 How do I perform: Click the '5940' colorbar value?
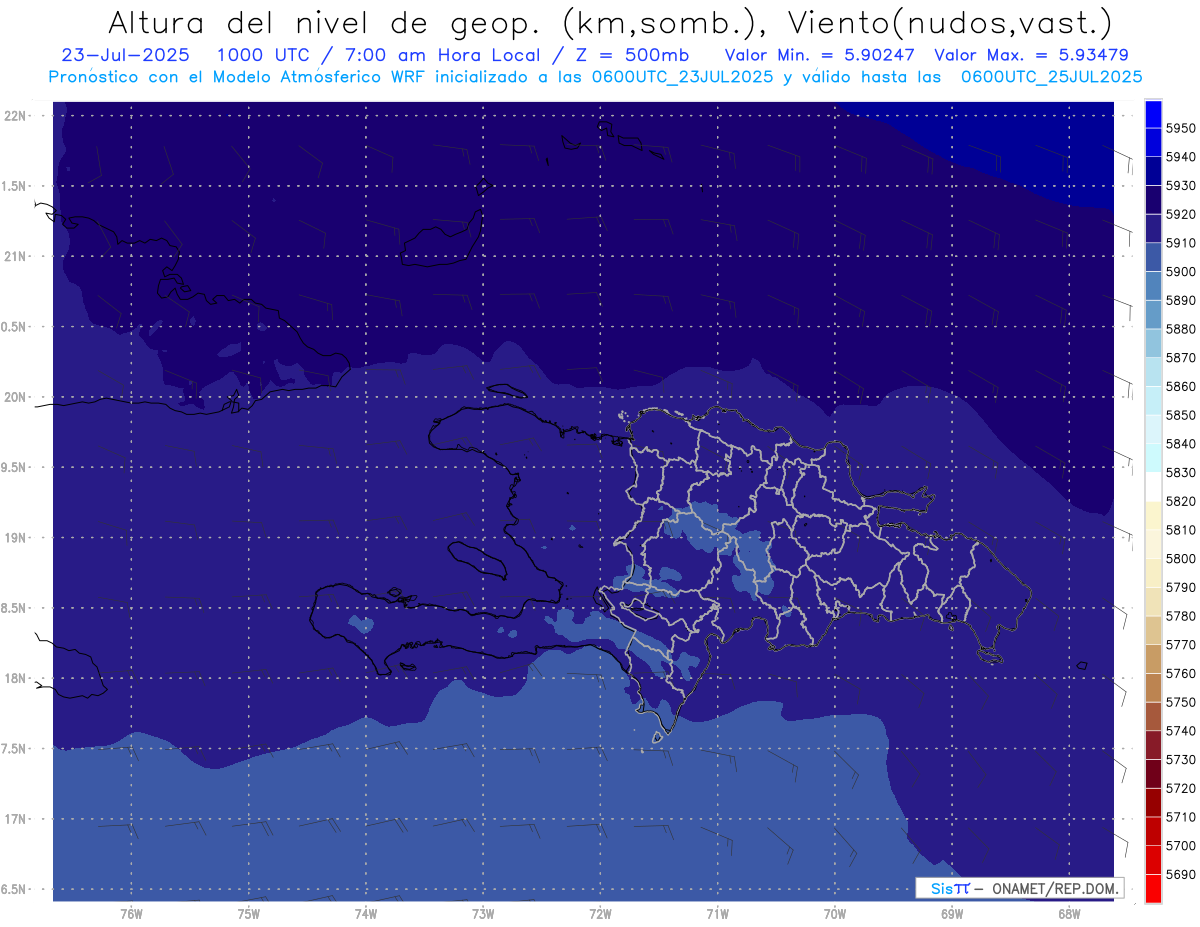tap(1181, 157)
